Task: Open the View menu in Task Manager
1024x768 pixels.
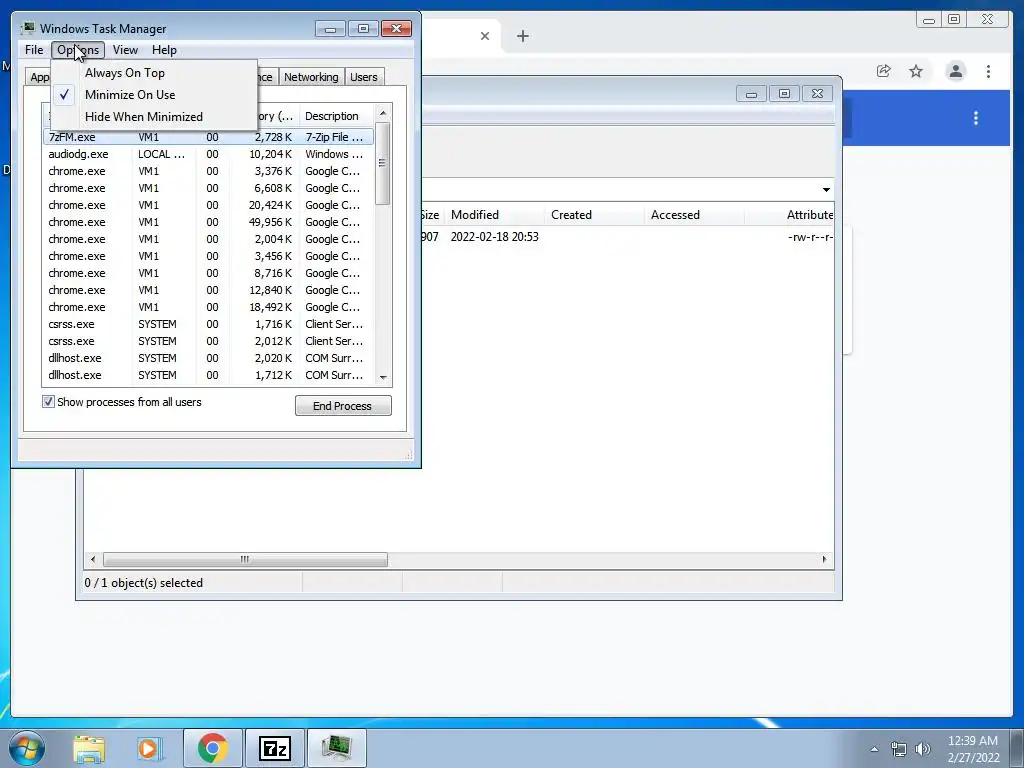Action: (125, 50)
